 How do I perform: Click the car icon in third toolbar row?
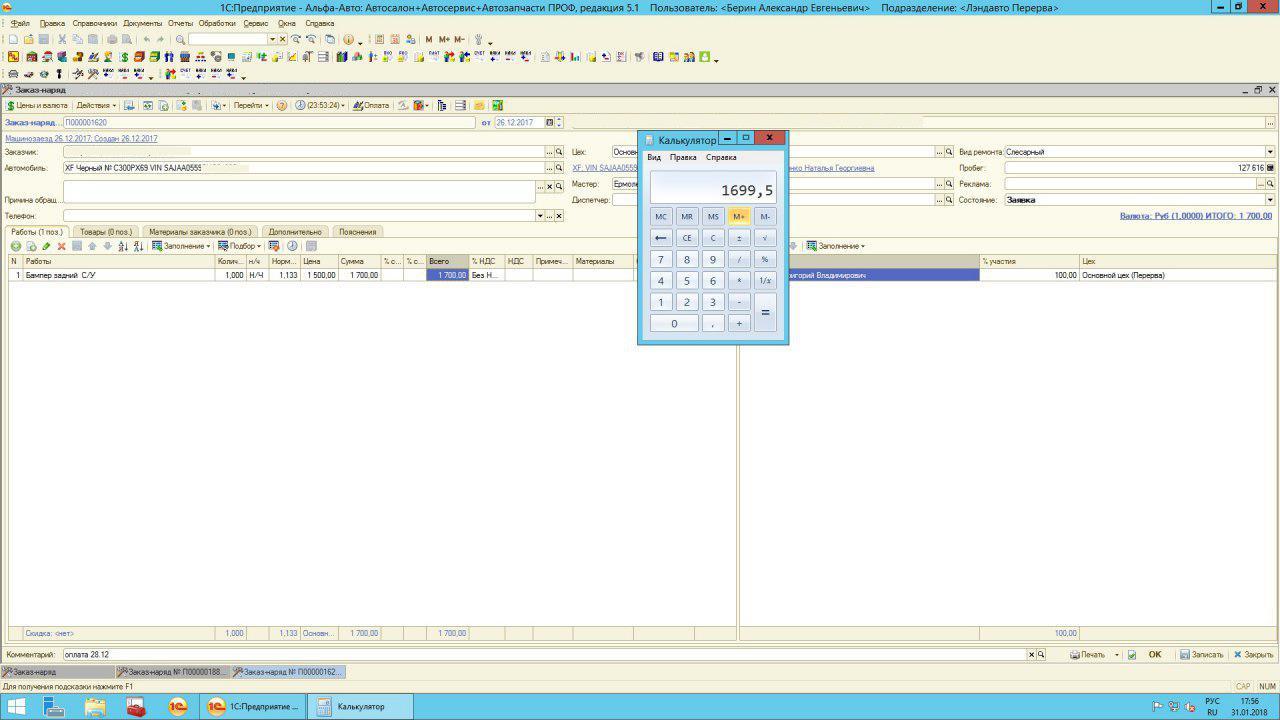pyautogui.click(x=13, y=74)
